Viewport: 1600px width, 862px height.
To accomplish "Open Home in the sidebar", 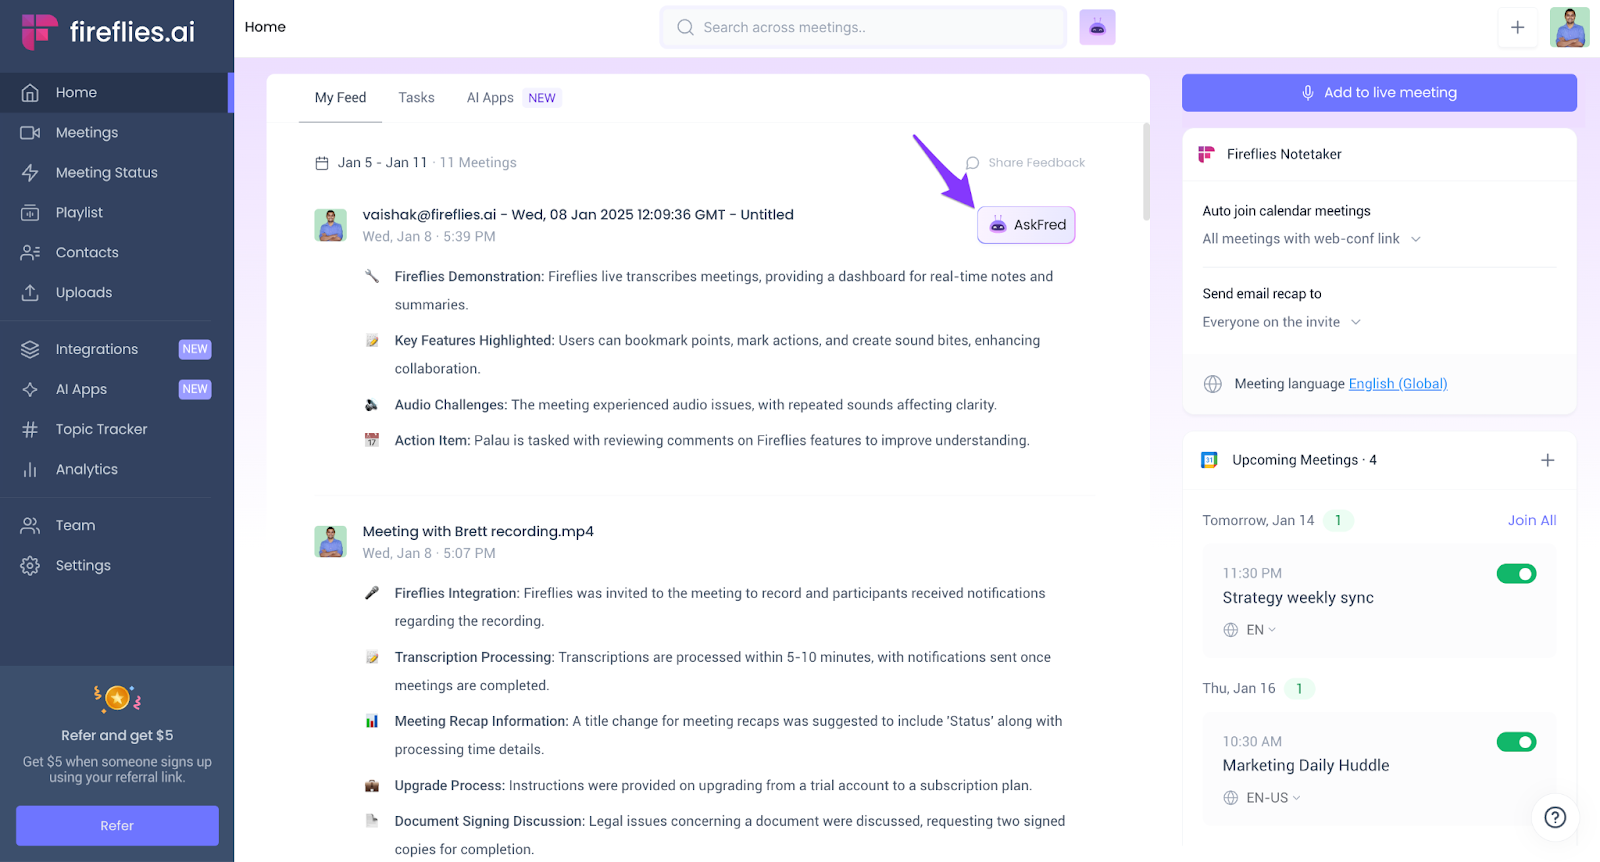I will [115, 92].
